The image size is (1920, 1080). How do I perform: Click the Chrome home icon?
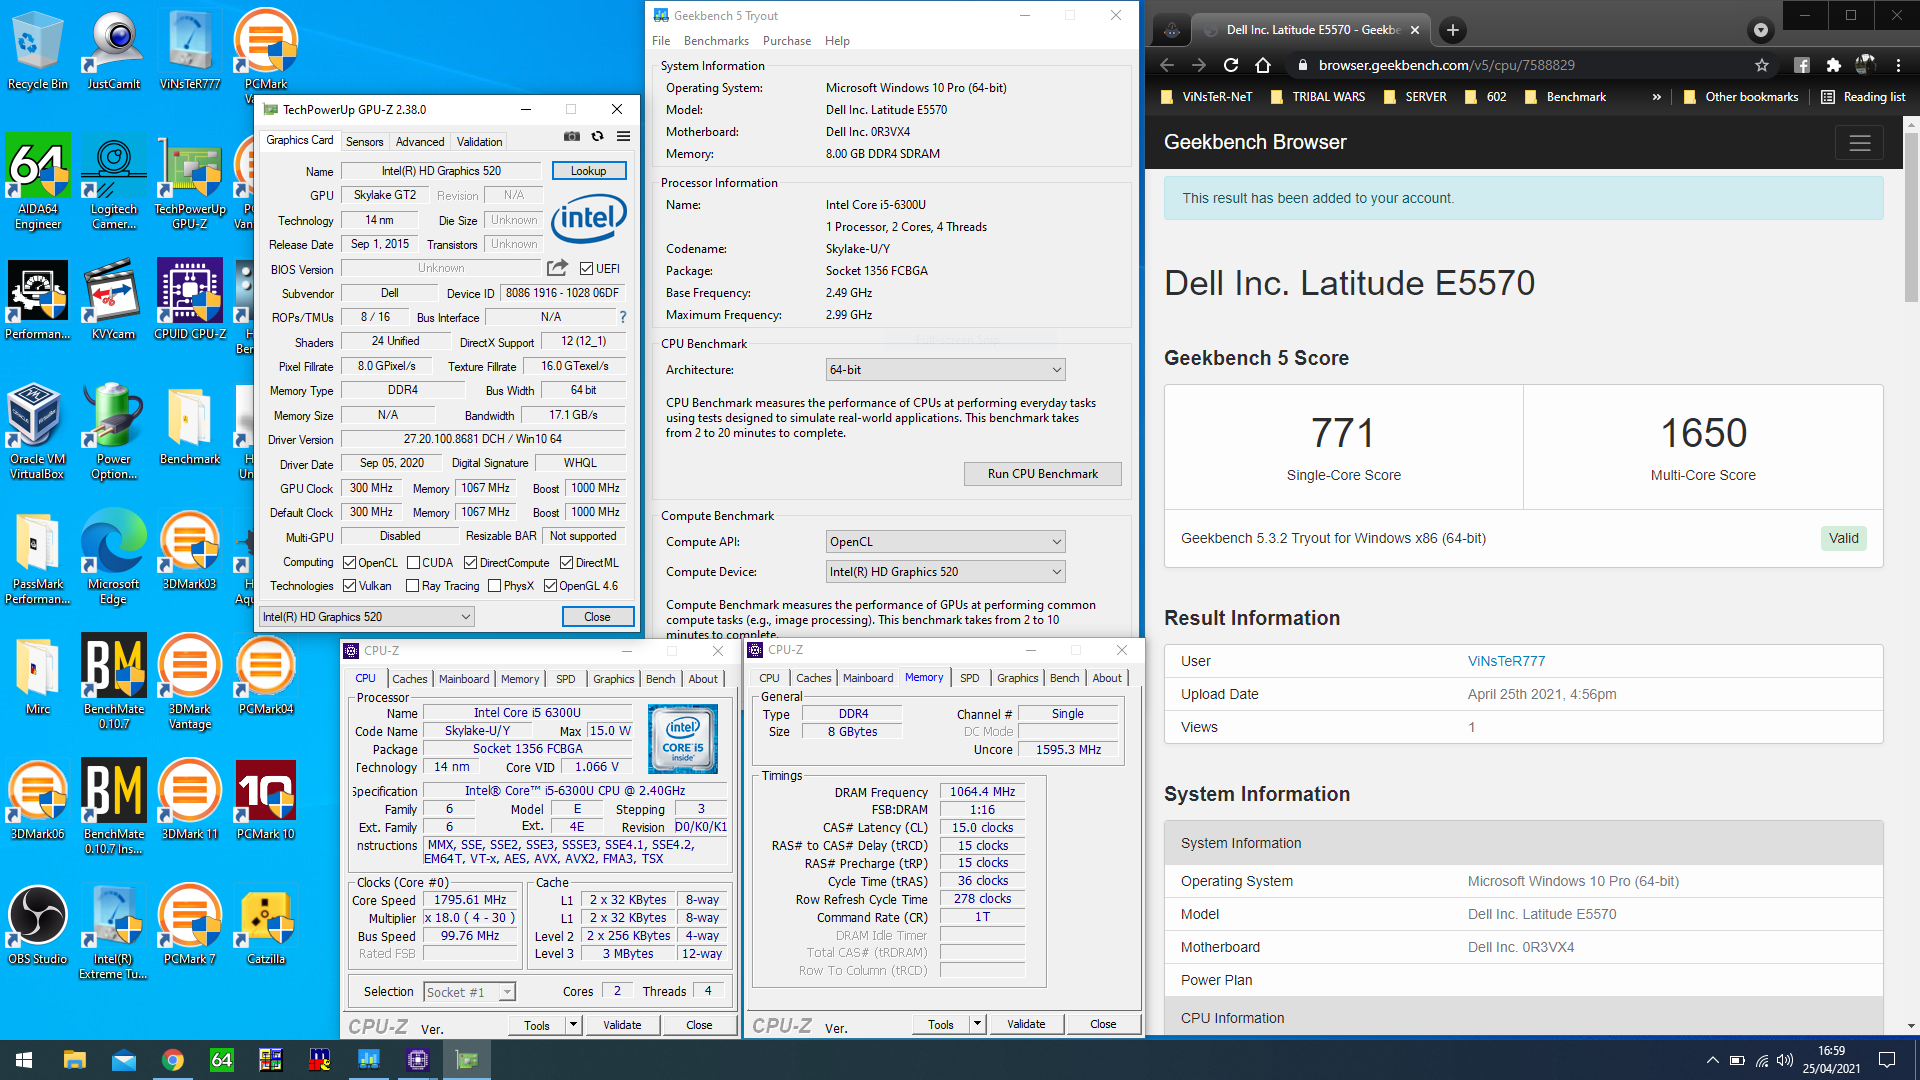[1263, 65]
